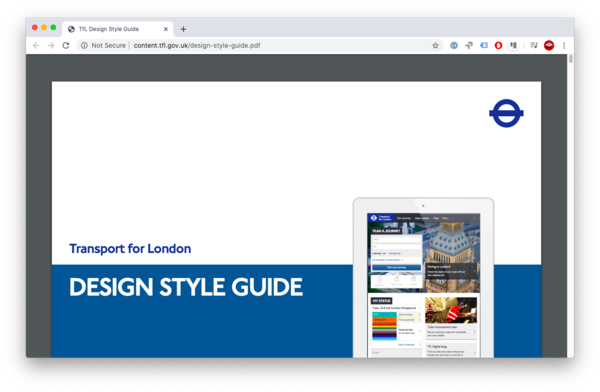This screenshot has height=392, width=600.
Task: Close the TfL Design Style Guide tab
Action: coord(166,29)
